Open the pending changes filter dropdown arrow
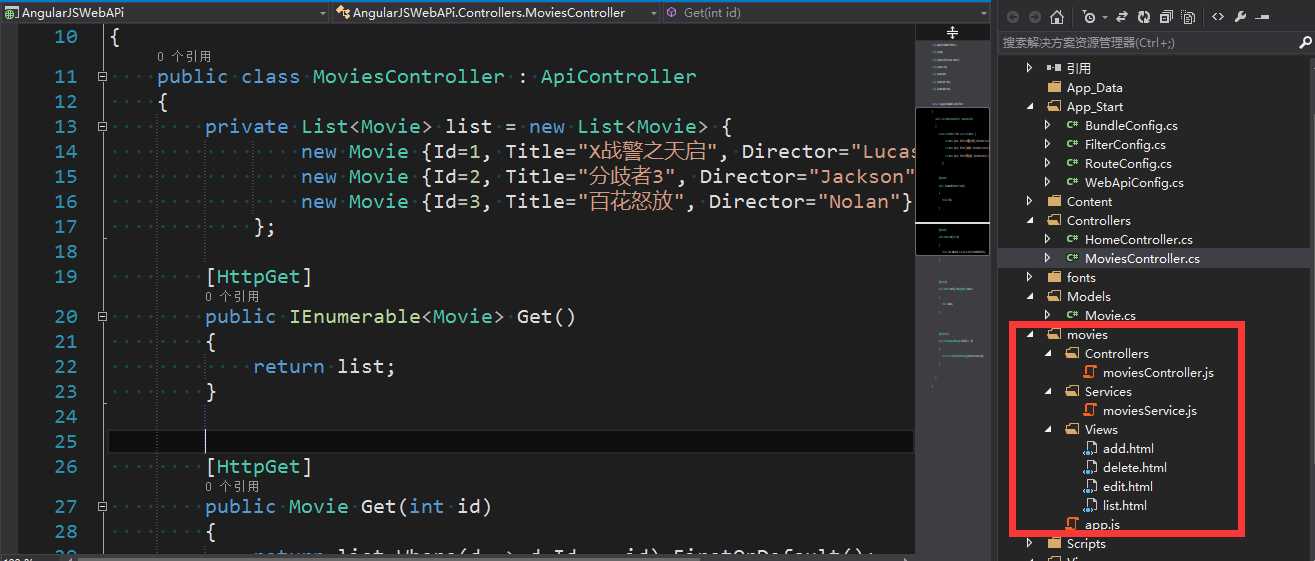The height and width of the screenshot is (561, 1315). pyautogui.click(x=1104, y=17)
